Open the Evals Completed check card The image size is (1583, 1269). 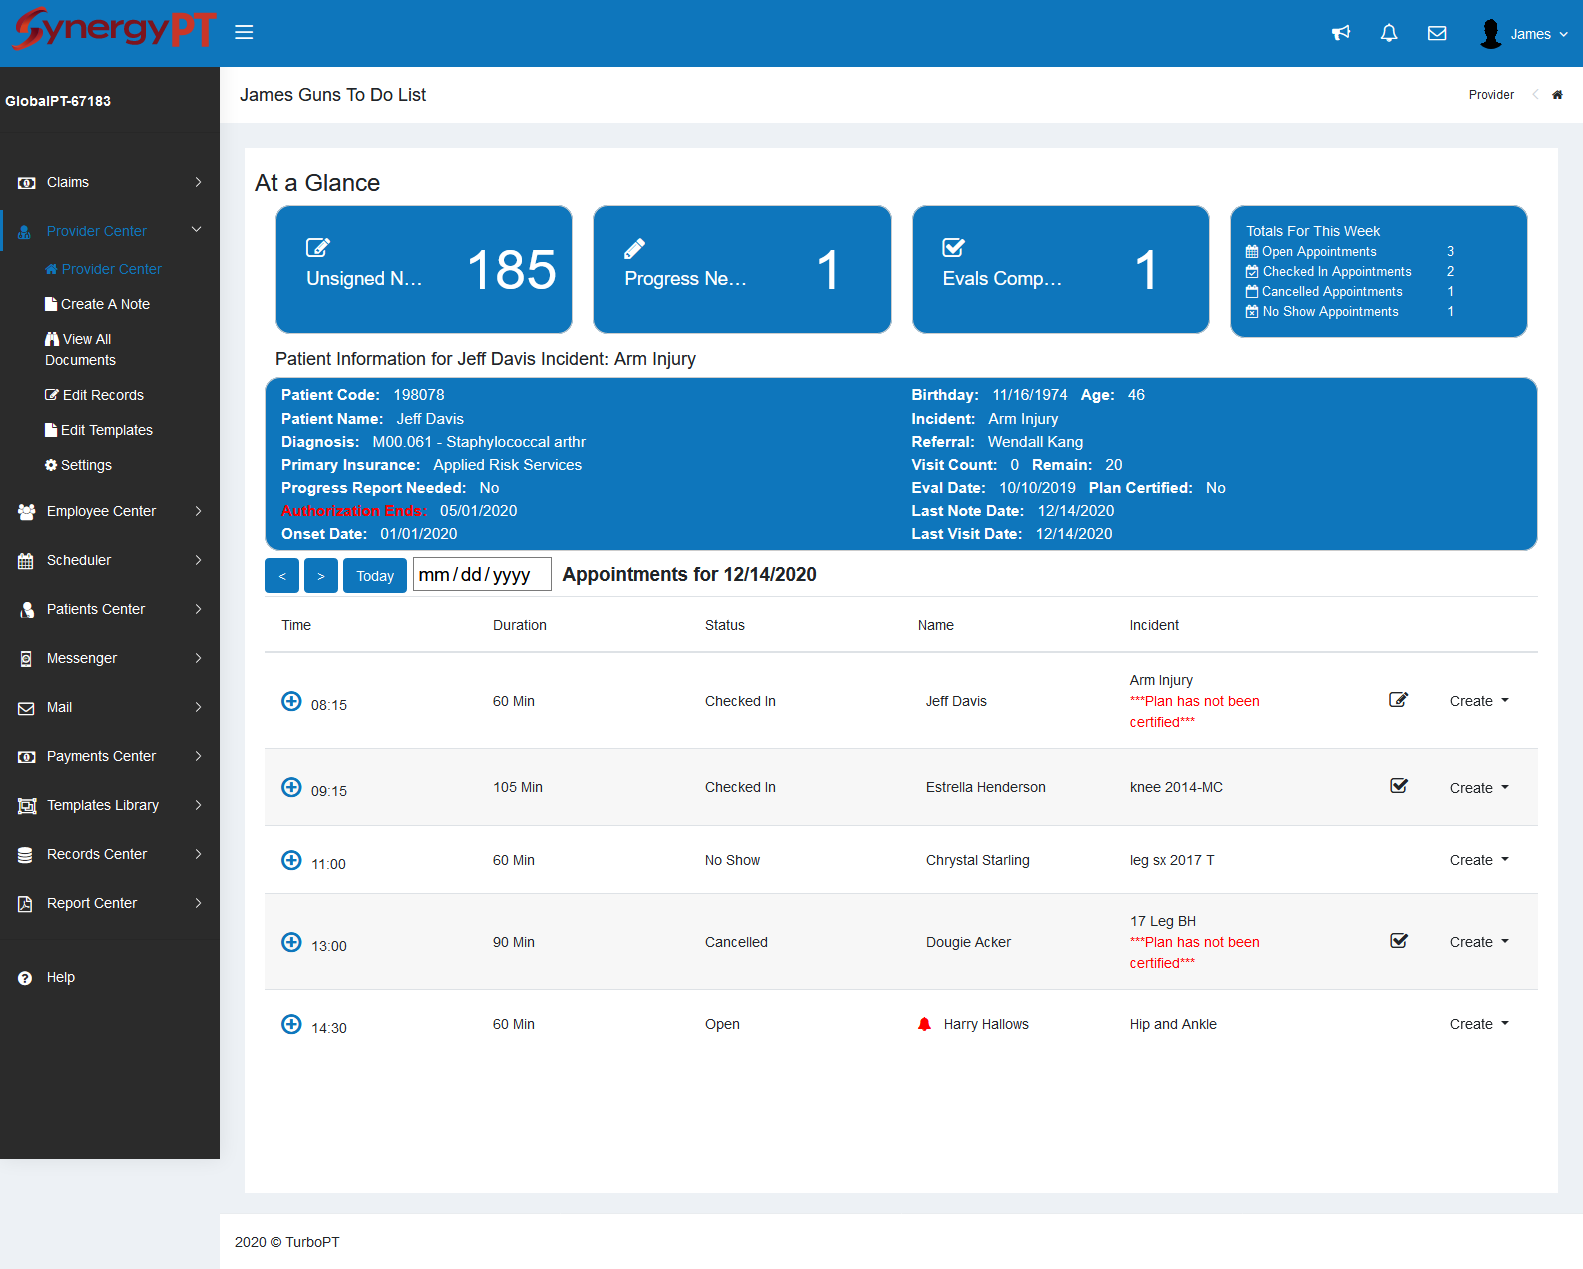coord(1060,269)
